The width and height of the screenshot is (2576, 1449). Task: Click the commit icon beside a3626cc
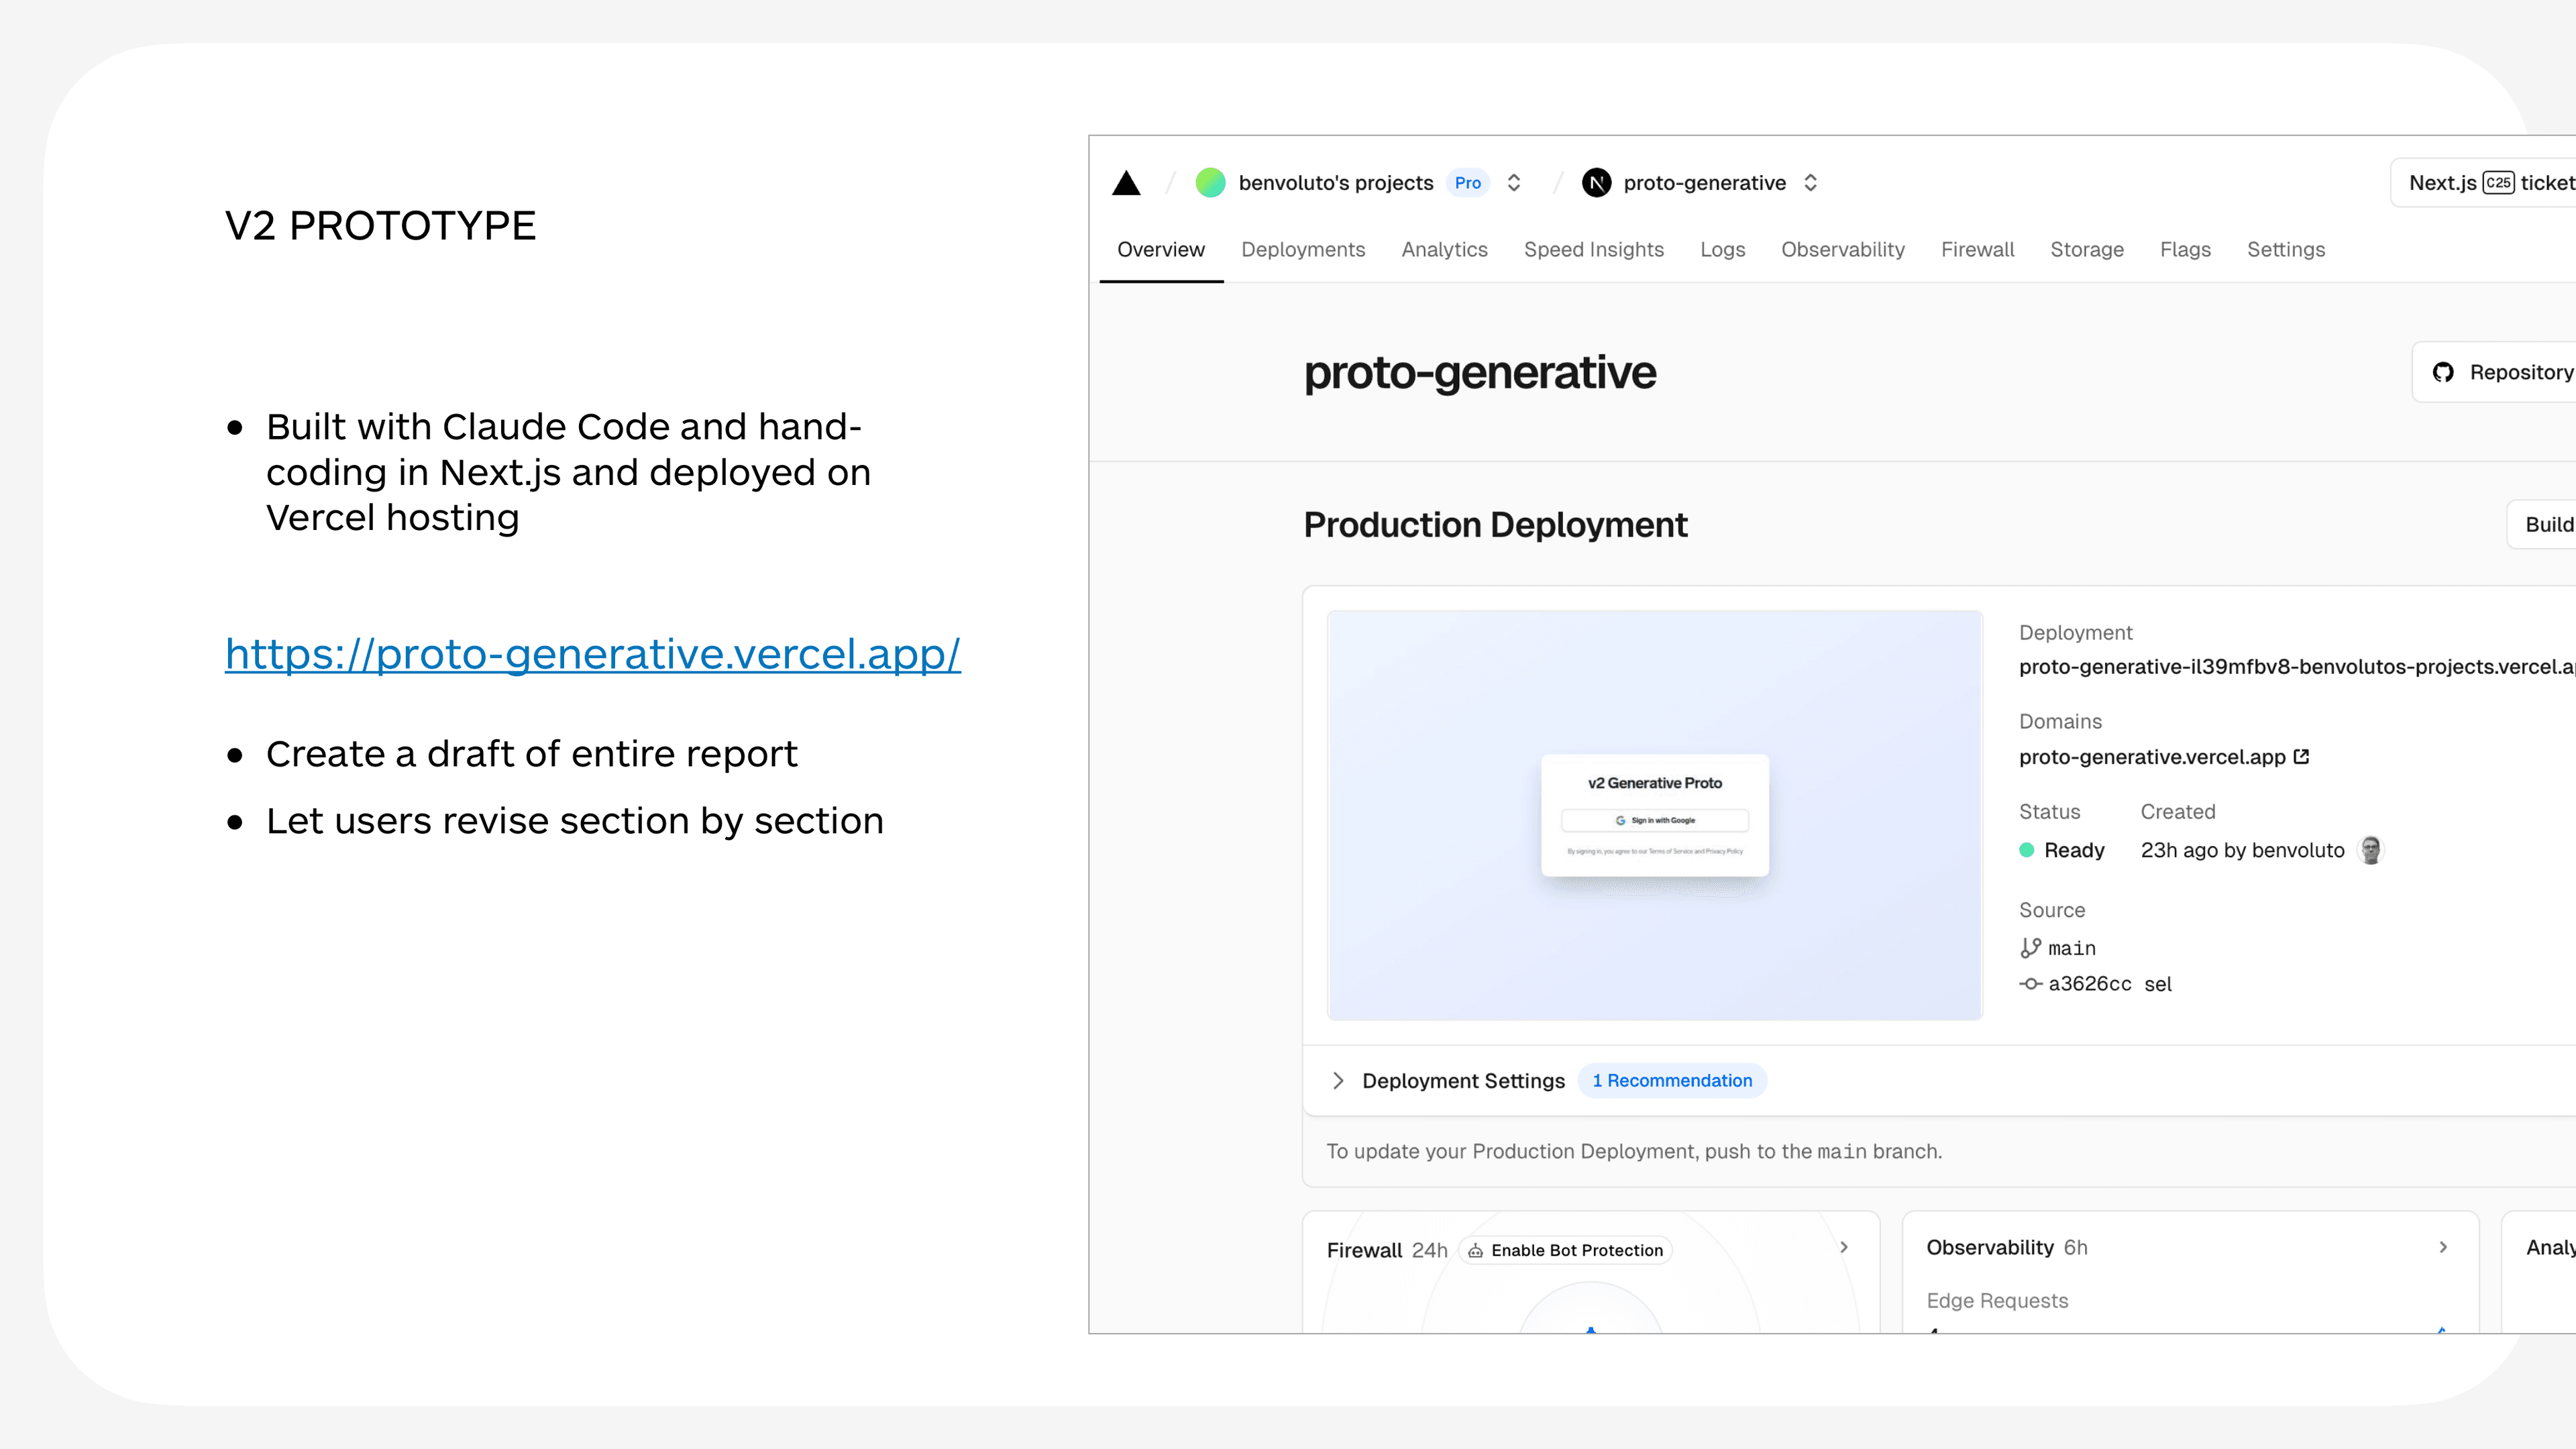pyautogui.click(x=2032, y=984)
